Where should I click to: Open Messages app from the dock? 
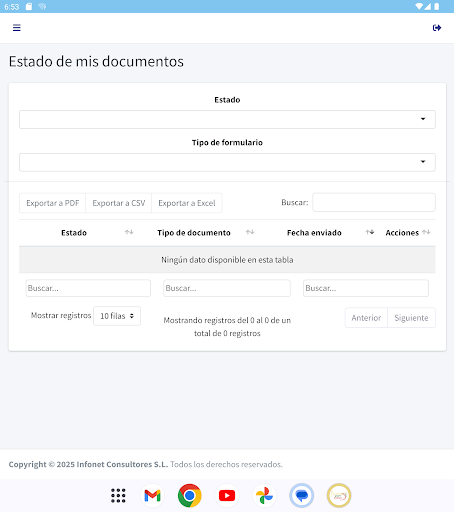pyautogui.click(x=302, y=495)
